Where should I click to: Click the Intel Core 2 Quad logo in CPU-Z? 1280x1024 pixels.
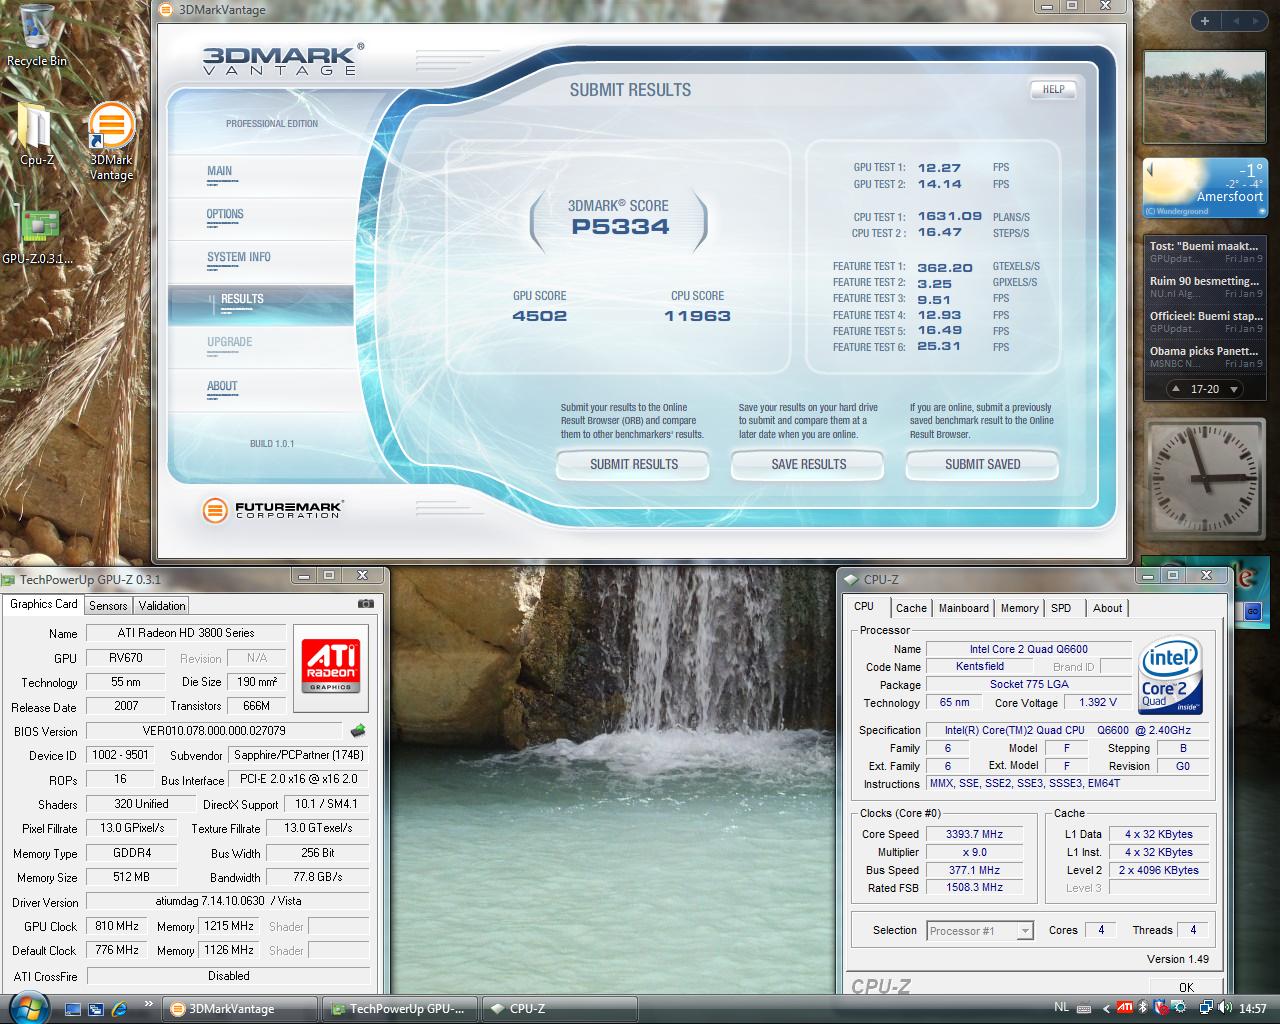coord(1171,675)
